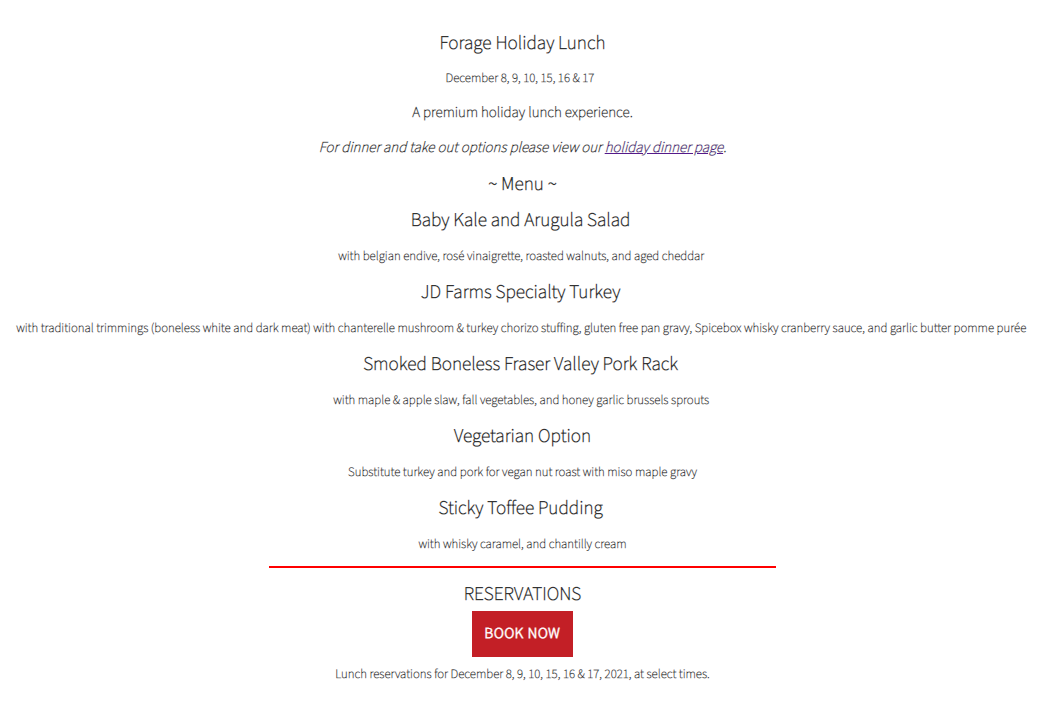Click the Sticky Toffee Pudding heading
The height and width of the screenshot is (704, 1042).
coord(521,508)
